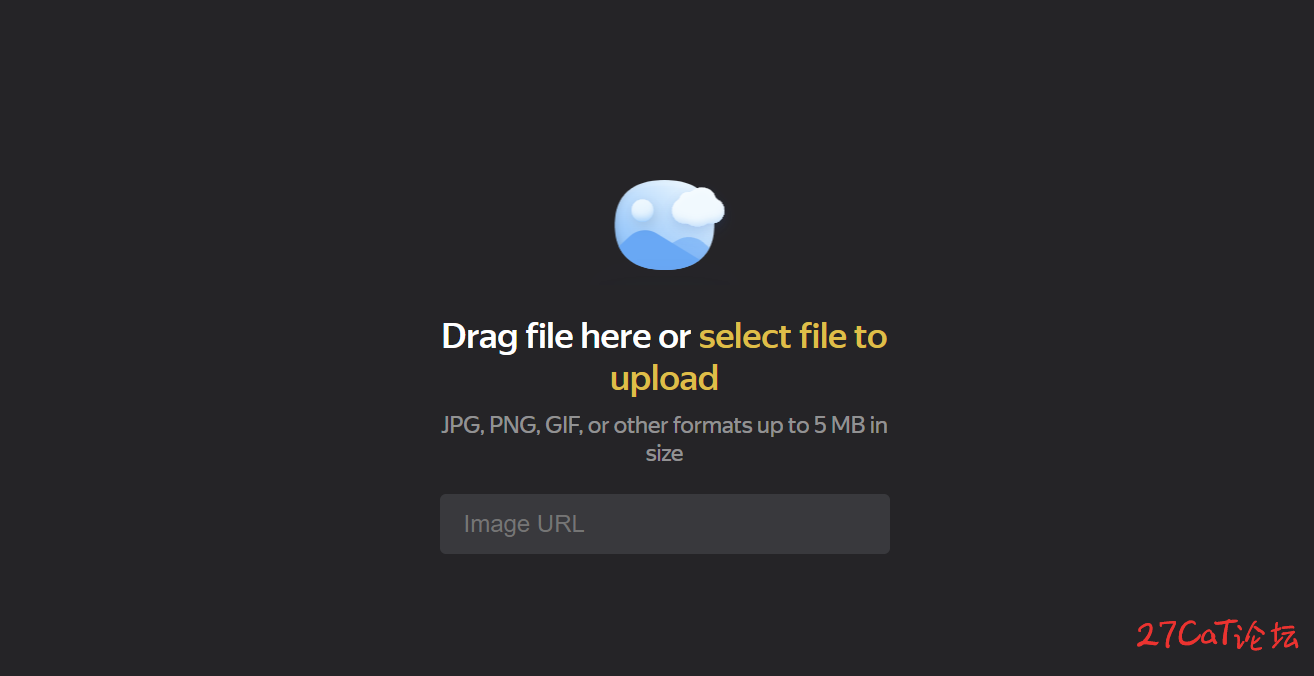The width and height of the screenshot is (1314, 676).
Task: Click 'other formats' in the gray description
Action: click(x=682, y=425)
